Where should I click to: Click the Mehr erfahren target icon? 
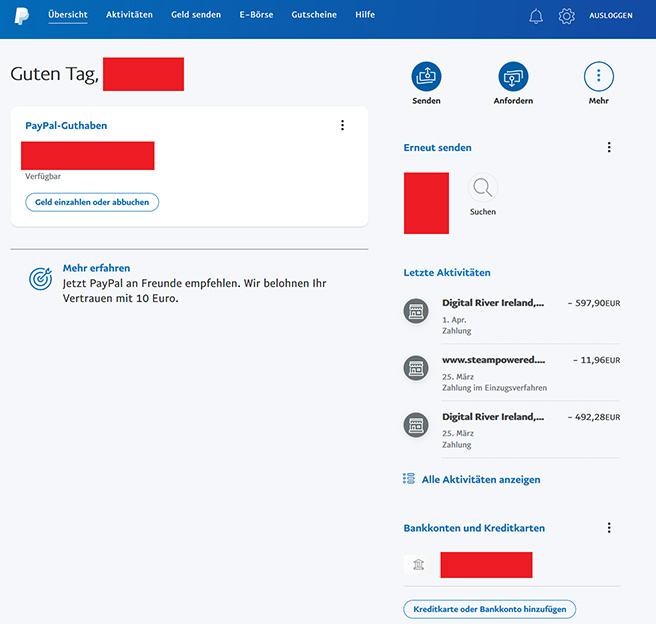41,279
